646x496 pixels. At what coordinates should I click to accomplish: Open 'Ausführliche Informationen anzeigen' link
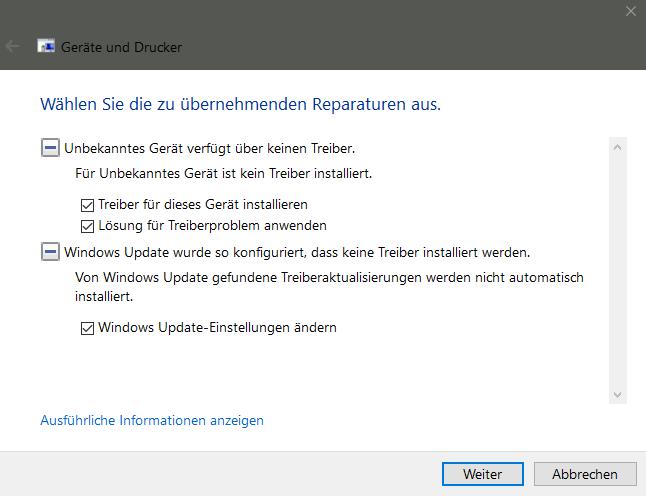click(152, 421)
